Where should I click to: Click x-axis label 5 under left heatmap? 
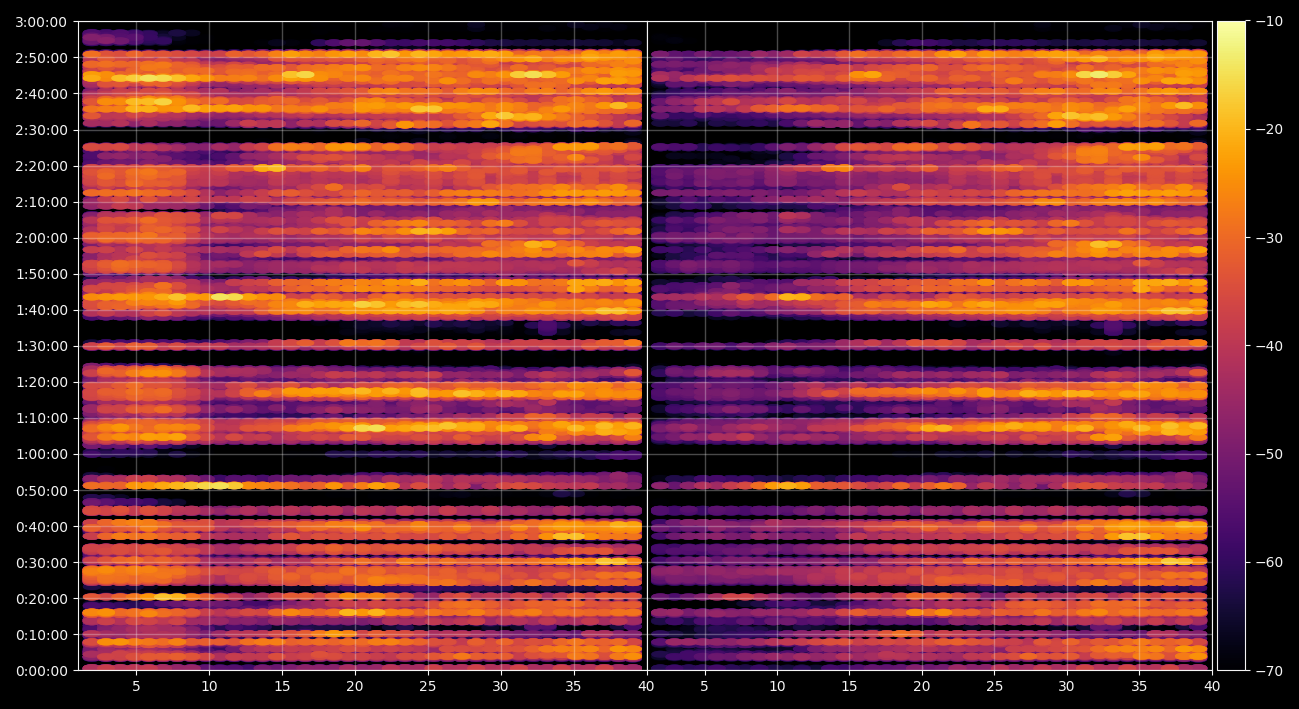click(136, 687)
